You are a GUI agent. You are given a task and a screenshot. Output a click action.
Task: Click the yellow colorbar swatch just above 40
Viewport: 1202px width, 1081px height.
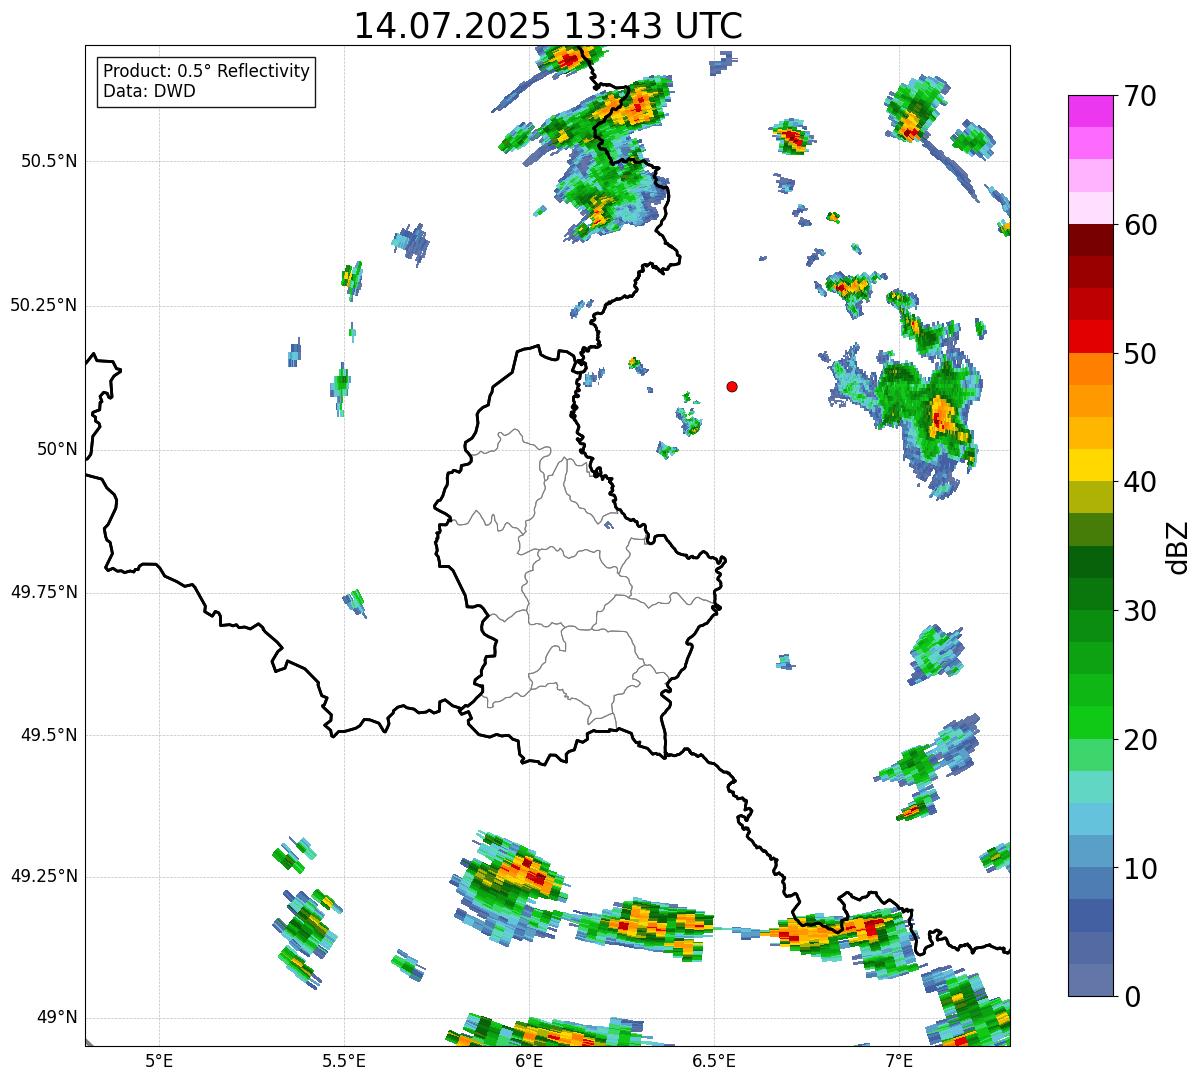click(x=1090, y=465)
